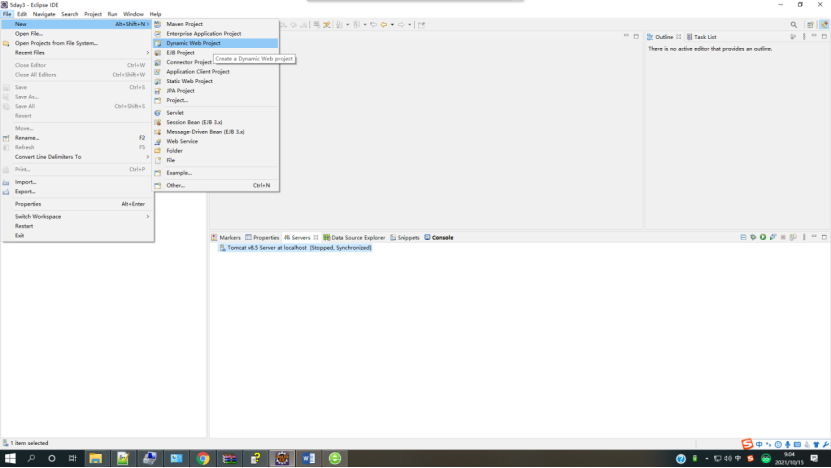This screenshot has height=468, width=831.
Task: Select Application Client Project entry
Action: (215, 72)
